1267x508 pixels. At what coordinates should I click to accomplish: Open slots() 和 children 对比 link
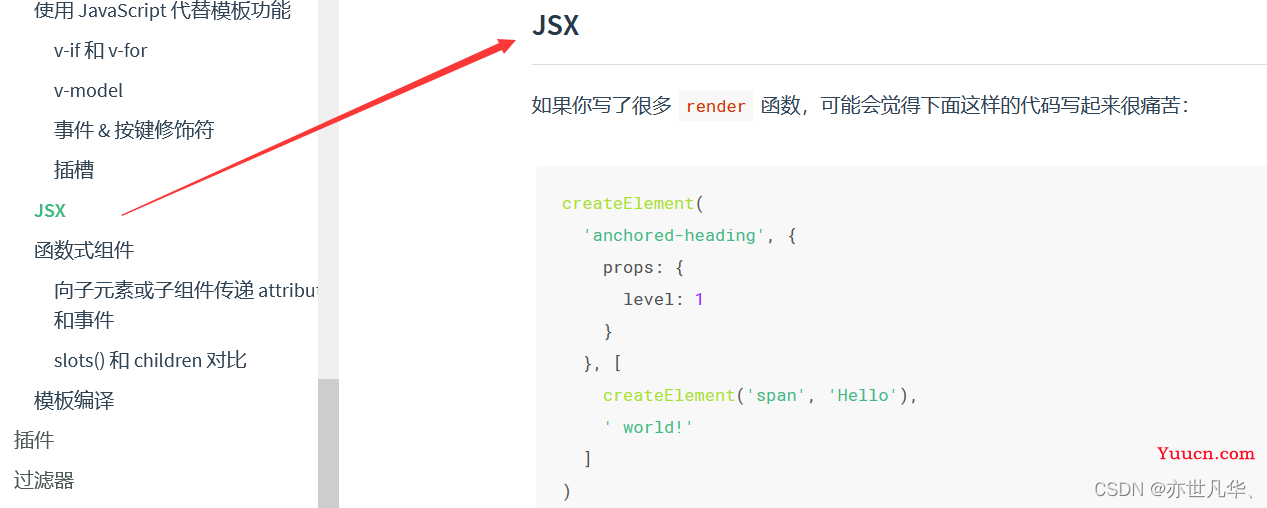tap(150, 360)
